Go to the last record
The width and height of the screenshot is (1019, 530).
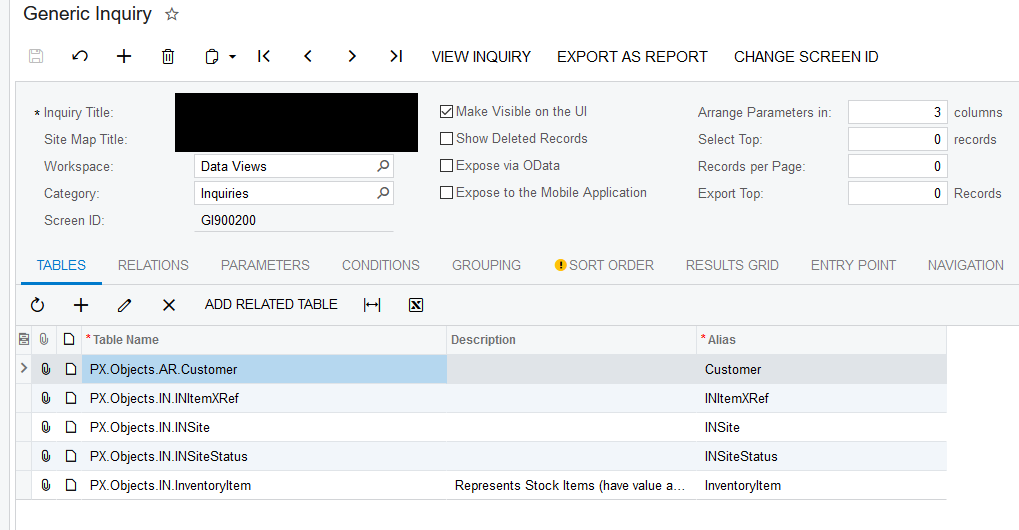coord(396,57)
